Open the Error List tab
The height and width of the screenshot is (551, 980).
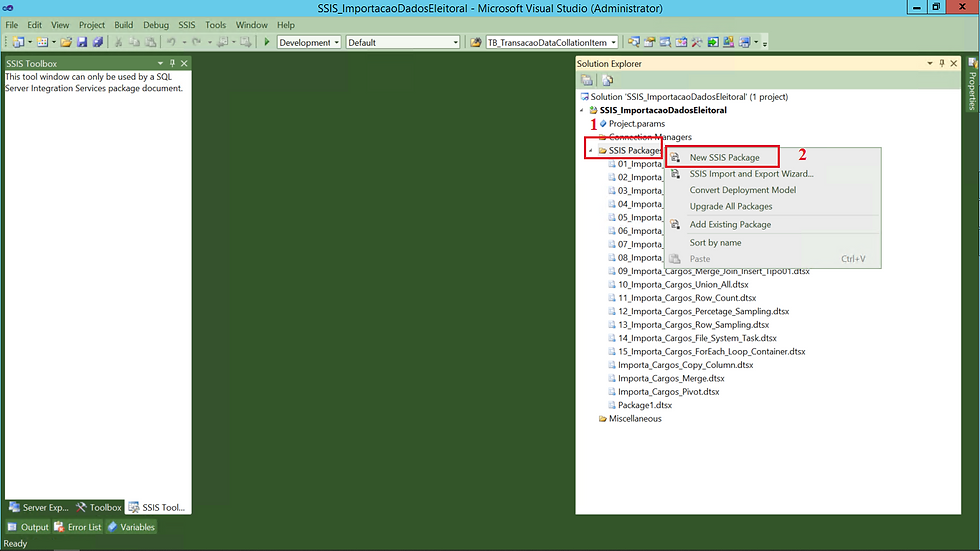click(78, 527)
